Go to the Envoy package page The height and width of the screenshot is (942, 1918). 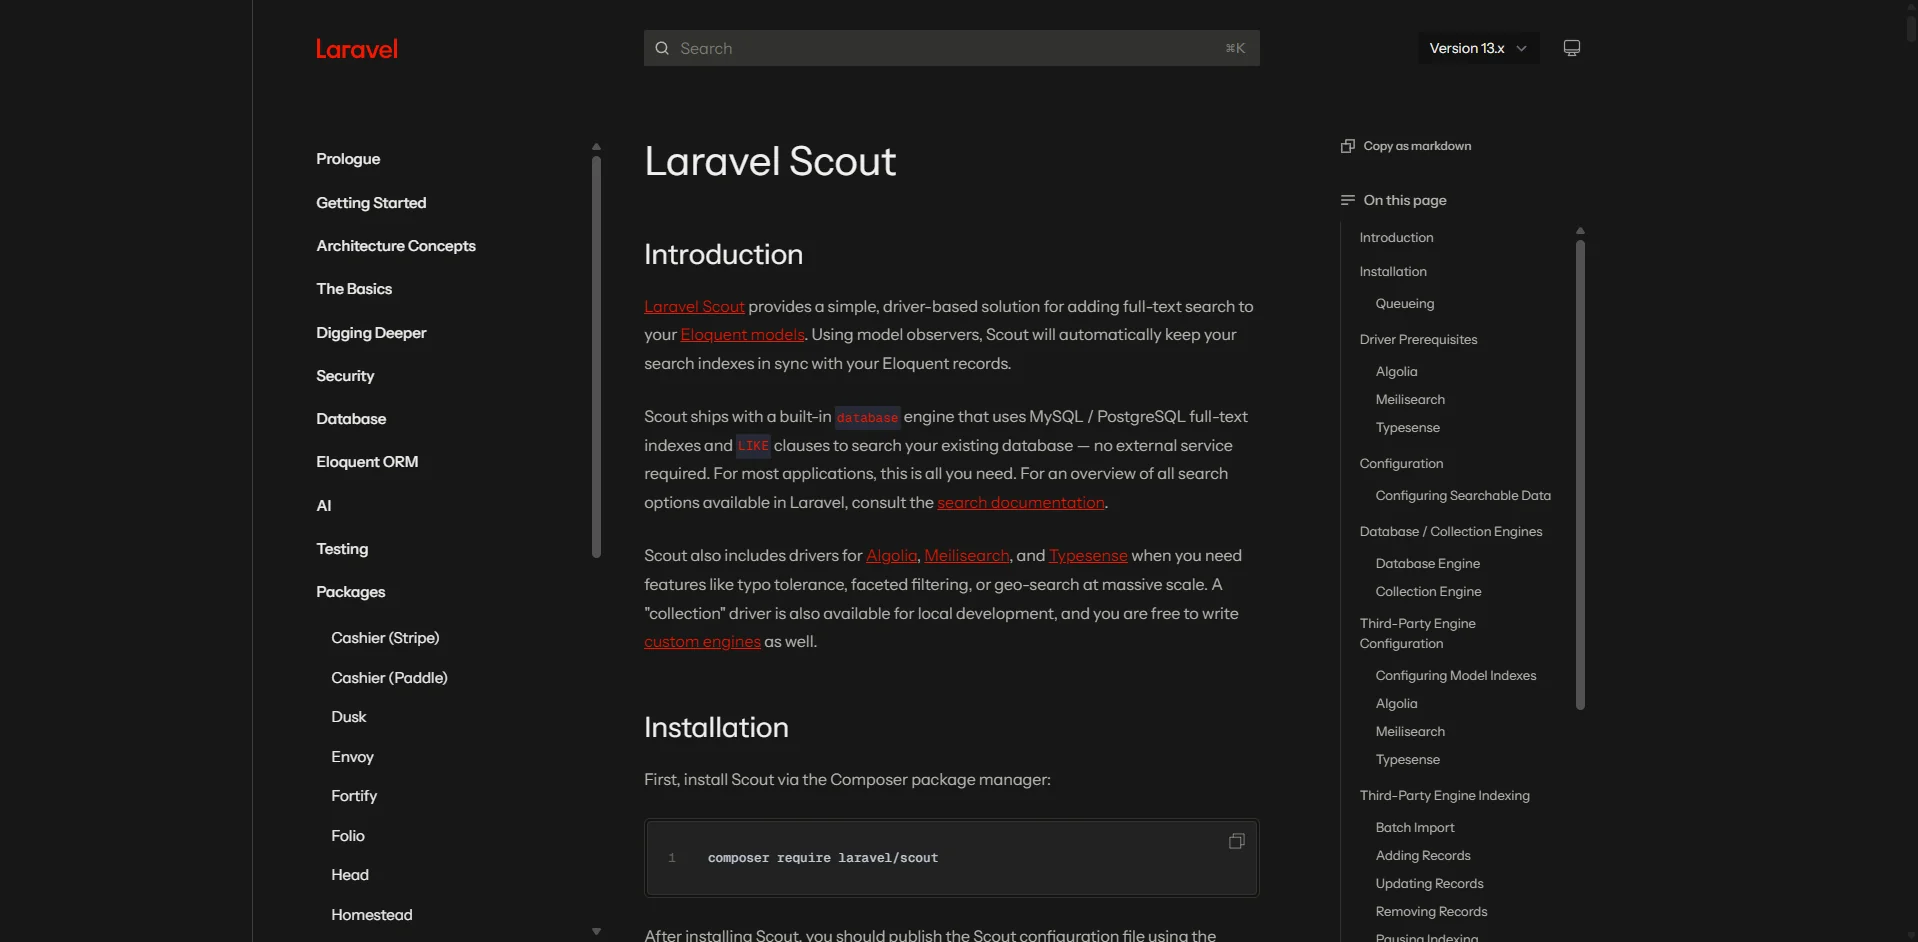click(x=352, y=757)
